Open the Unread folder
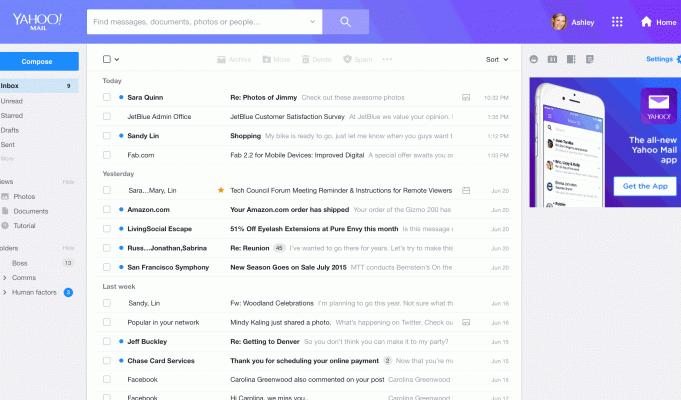Screen dimensions: 681x400 (x=11, y=101)
